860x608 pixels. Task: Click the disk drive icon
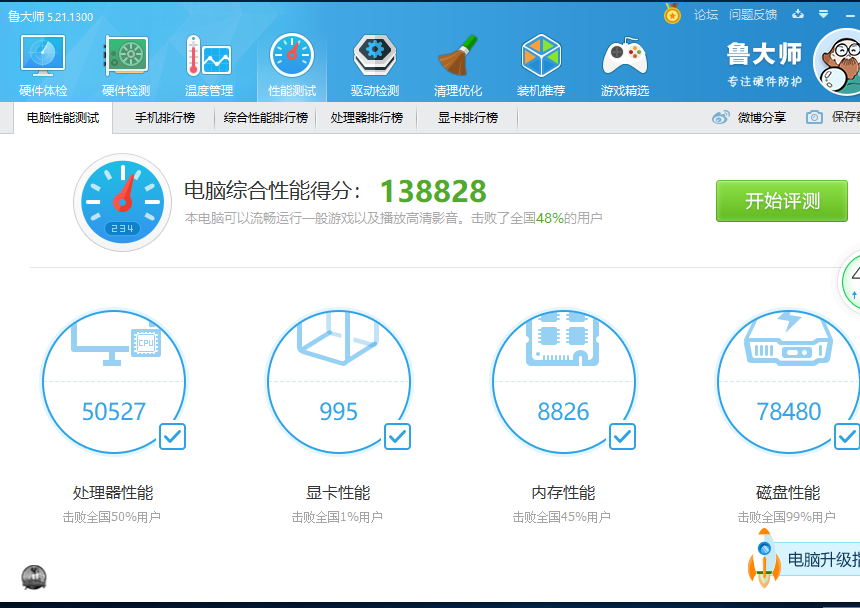click(788, 338)
